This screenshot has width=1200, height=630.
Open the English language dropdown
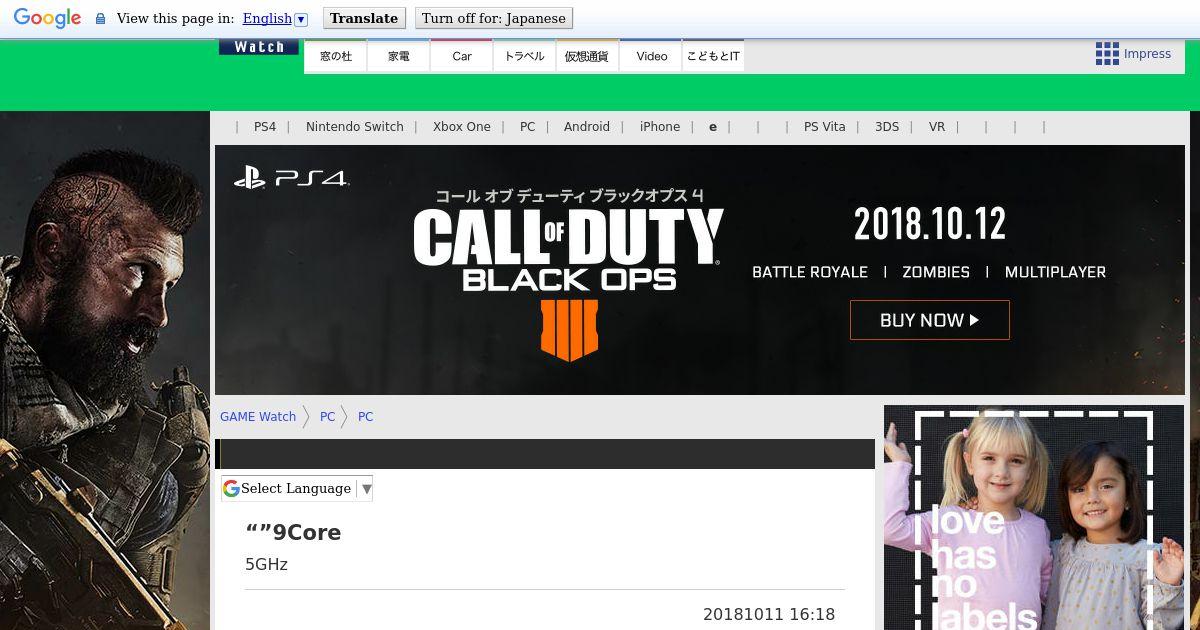click(x=275, y=18)
